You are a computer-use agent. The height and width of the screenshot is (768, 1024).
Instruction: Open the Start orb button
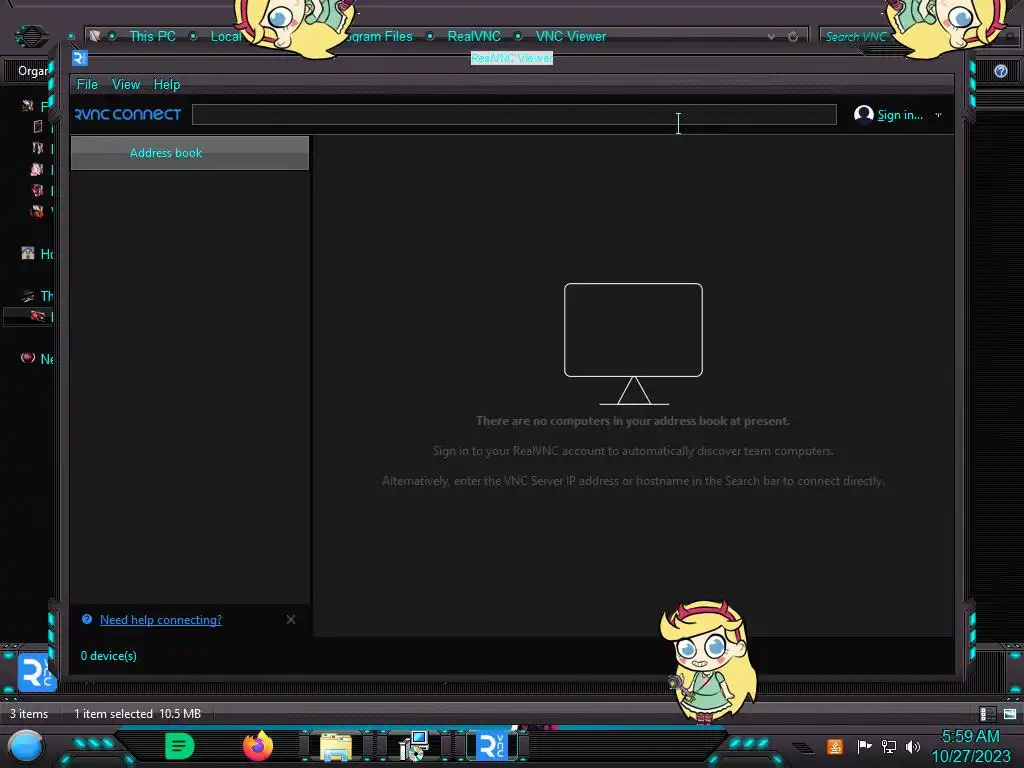tap(25, 747)
